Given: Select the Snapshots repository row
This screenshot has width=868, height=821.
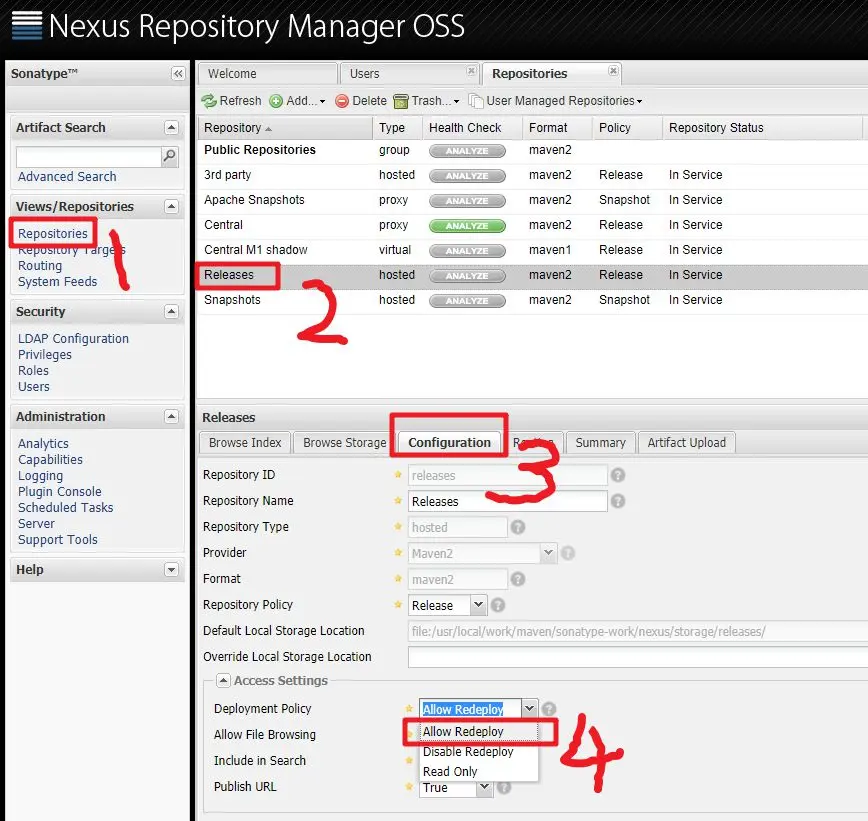Looking at the screenshot, I should point(533,300).
